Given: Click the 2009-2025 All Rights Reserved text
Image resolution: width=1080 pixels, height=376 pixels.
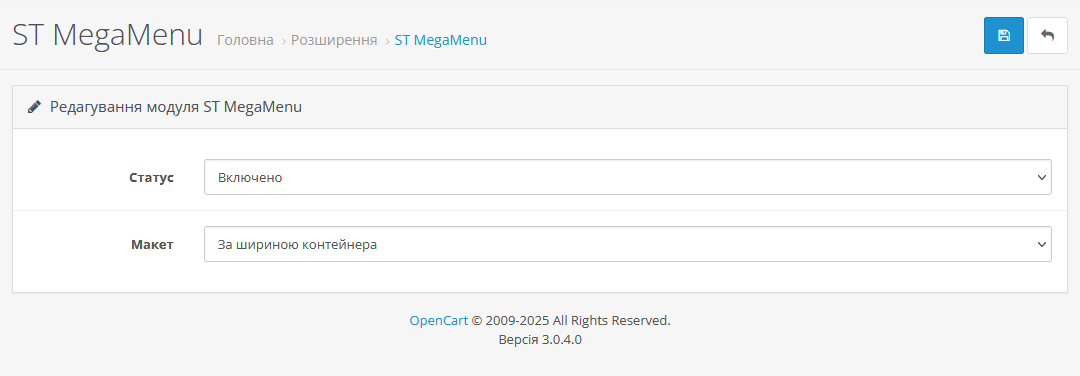Looking at the screenshot, I should click(x=578, y=320).
